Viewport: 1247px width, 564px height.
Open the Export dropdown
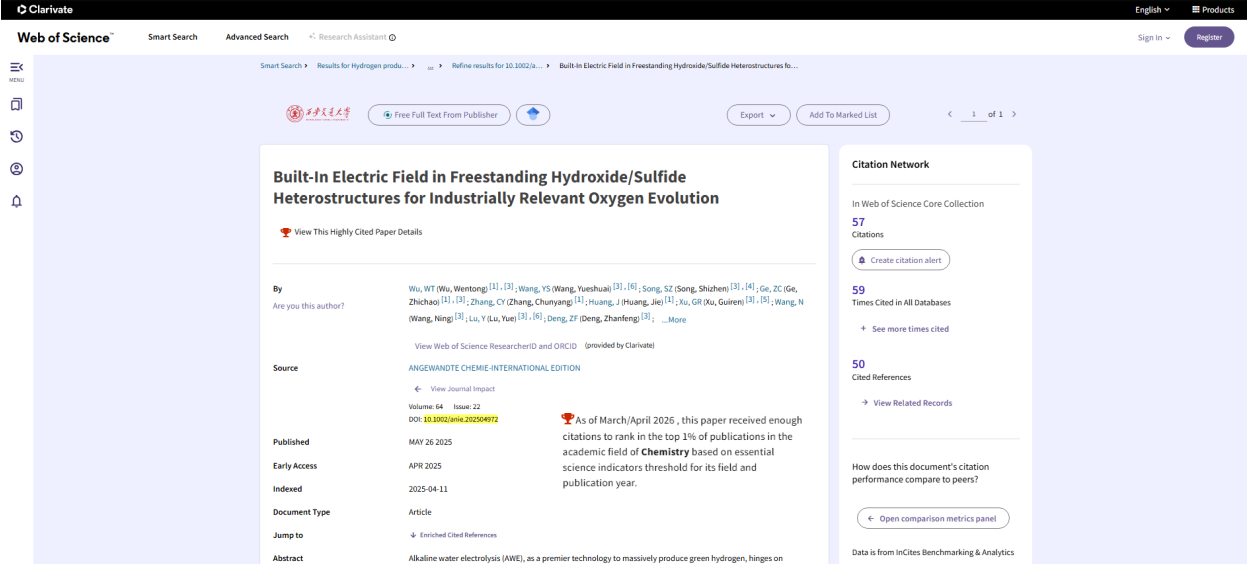point(758,115)
